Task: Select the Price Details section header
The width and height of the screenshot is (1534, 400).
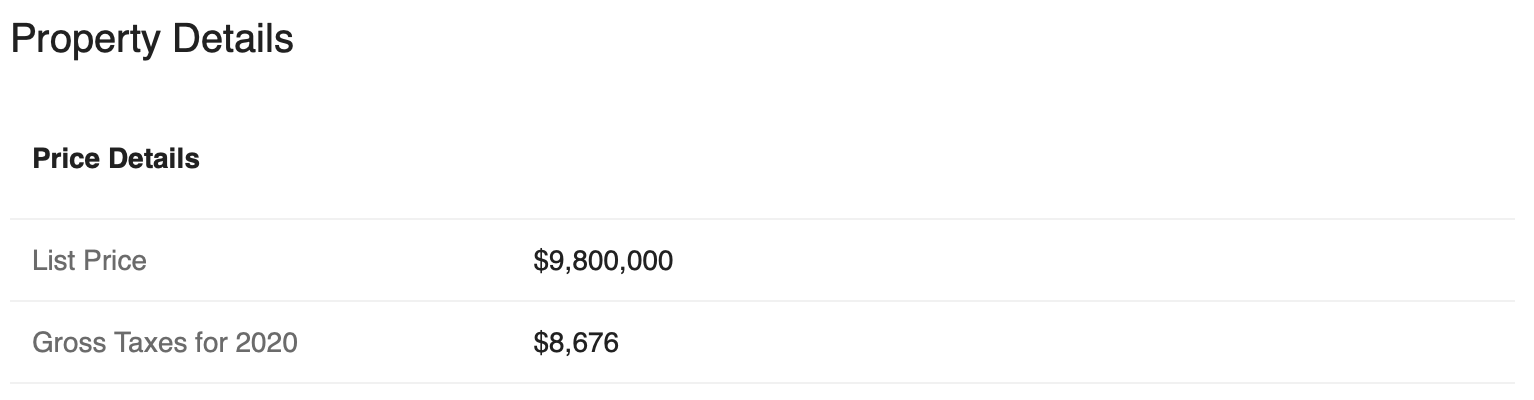Action: (116, 159)
